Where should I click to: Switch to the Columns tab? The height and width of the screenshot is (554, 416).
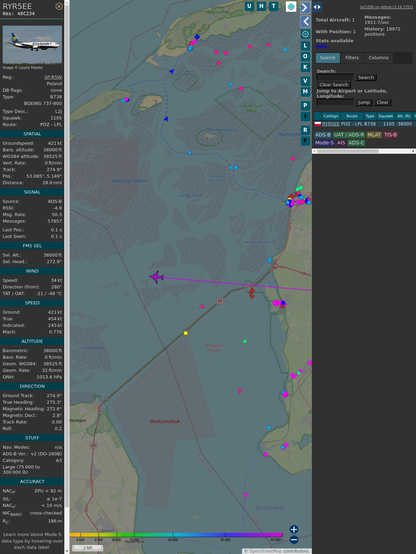(378, 58)
